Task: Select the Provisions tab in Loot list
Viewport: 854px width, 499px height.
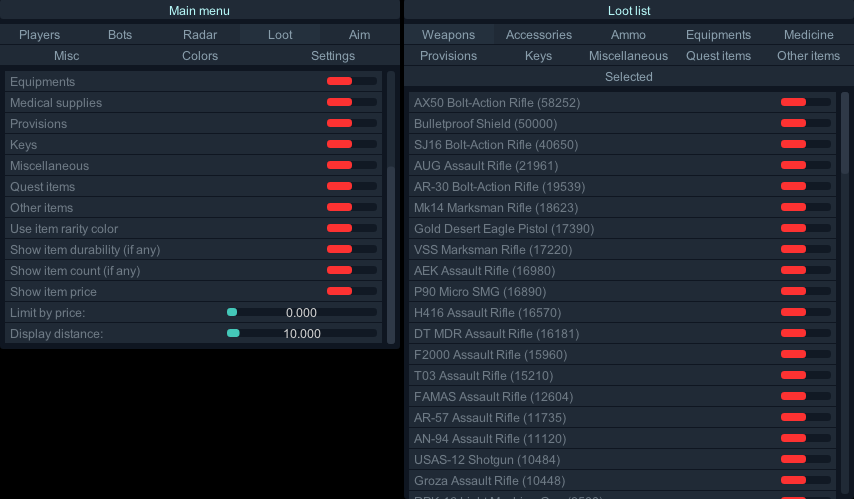Action: coord(448,56)
